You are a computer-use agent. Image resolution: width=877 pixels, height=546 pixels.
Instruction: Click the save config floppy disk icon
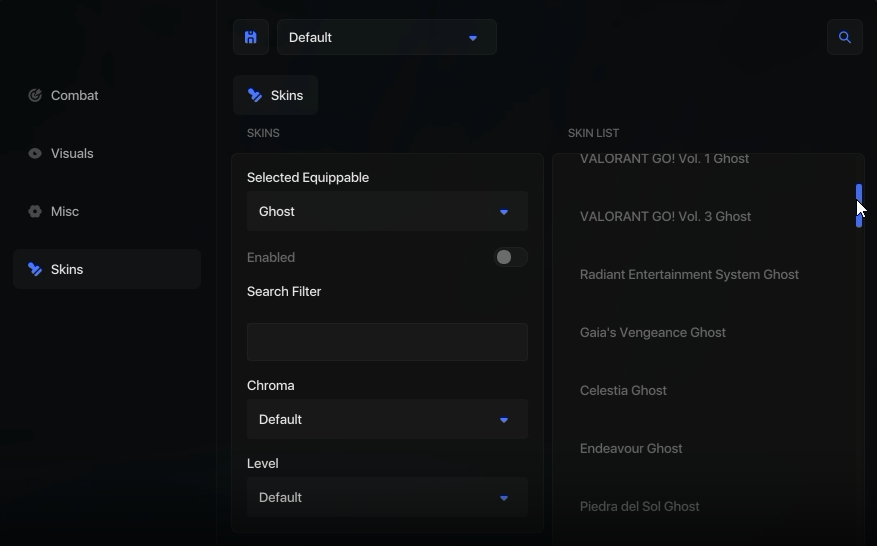click(x=251, y=37)
